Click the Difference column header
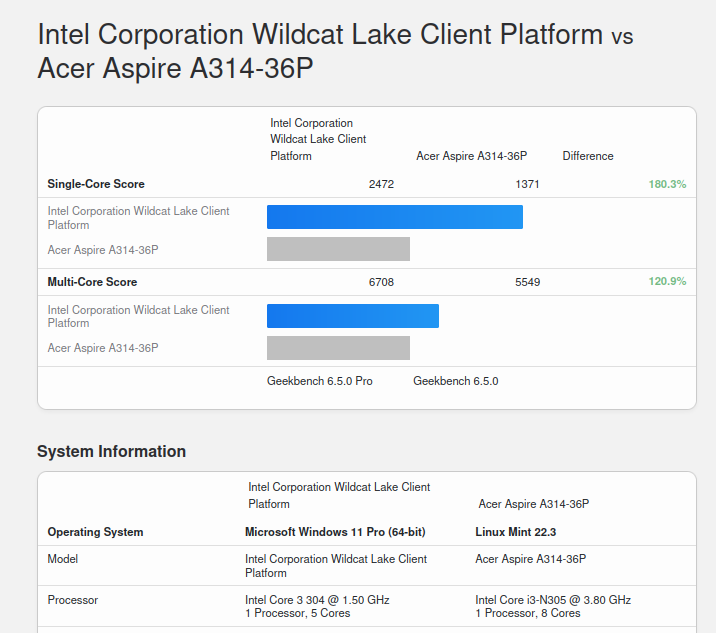Image resolution: width=716 pixels, height=633 pixels. tap(588, 156)
